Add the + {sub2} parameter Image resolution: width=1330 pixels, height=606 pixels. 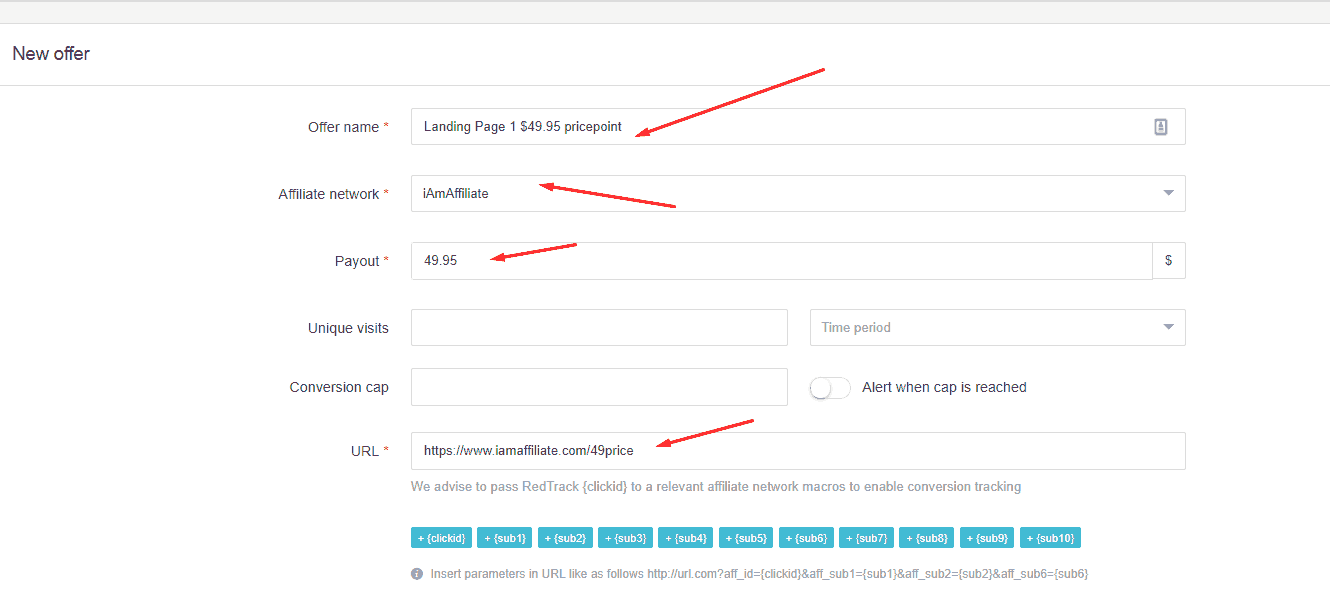[565, 538]
